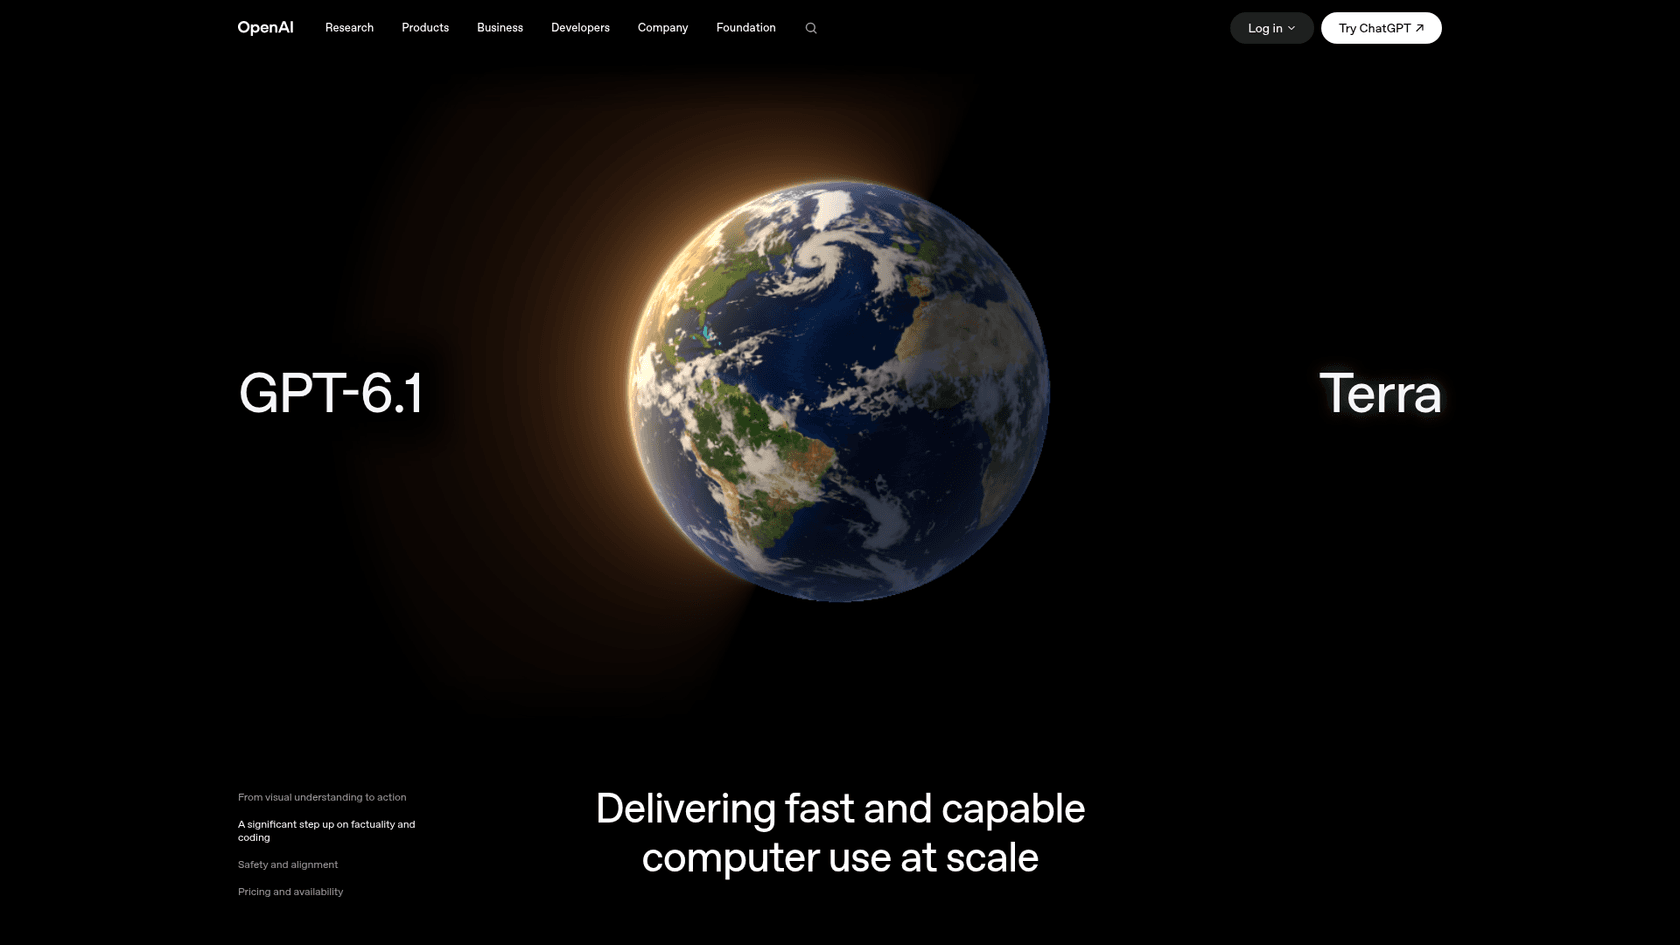Click the OpenAI logo
This screenshot has width=1680, height=945.
point(265,28)
